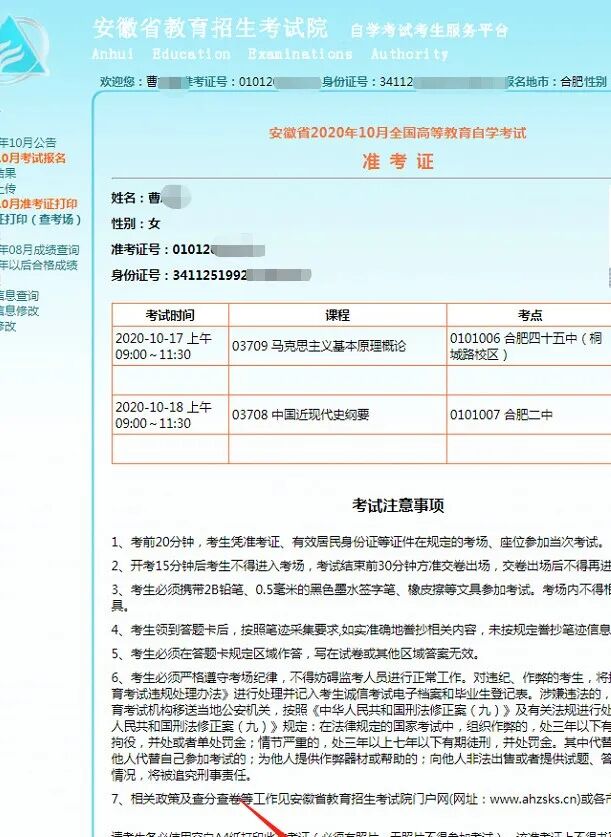The width and height of the screenshot is (611, 837).
Task: Open the '10月准考证打印' sidebar link
Action: click(38, 204)
